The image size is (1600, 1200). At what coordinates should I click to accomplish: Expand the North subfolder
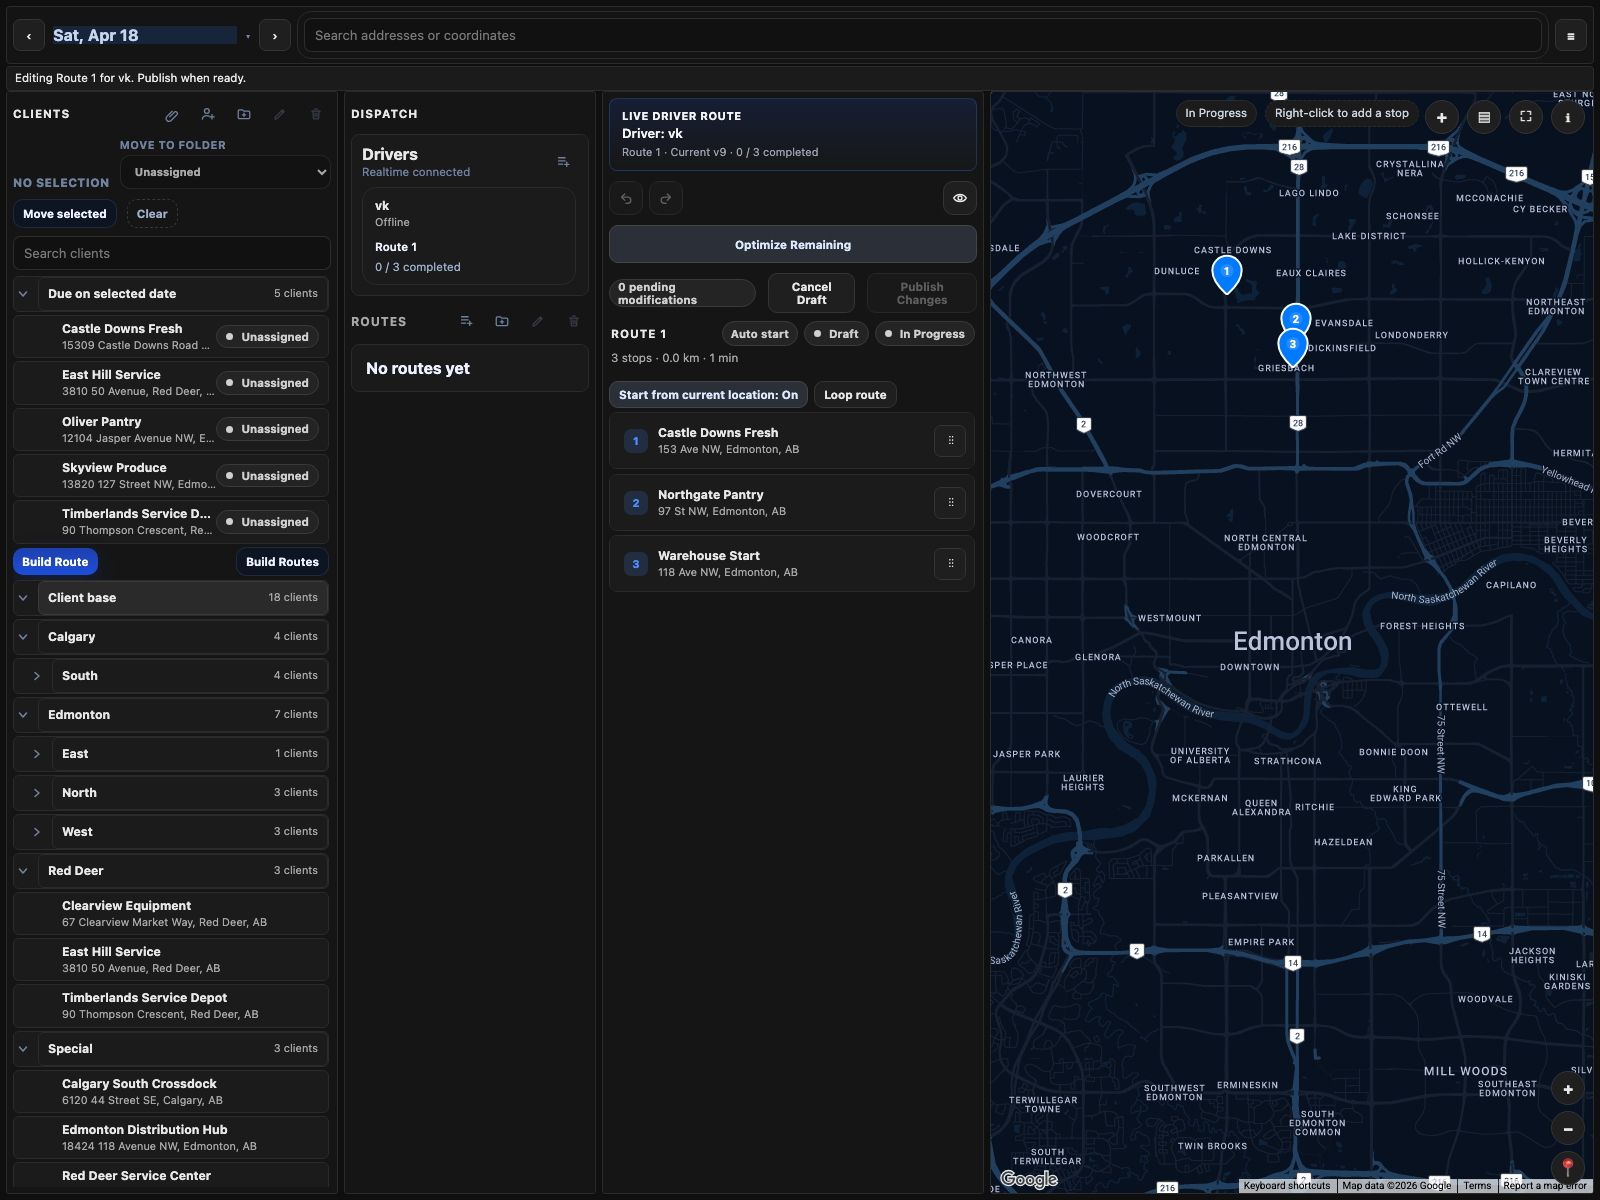(37, 793)
